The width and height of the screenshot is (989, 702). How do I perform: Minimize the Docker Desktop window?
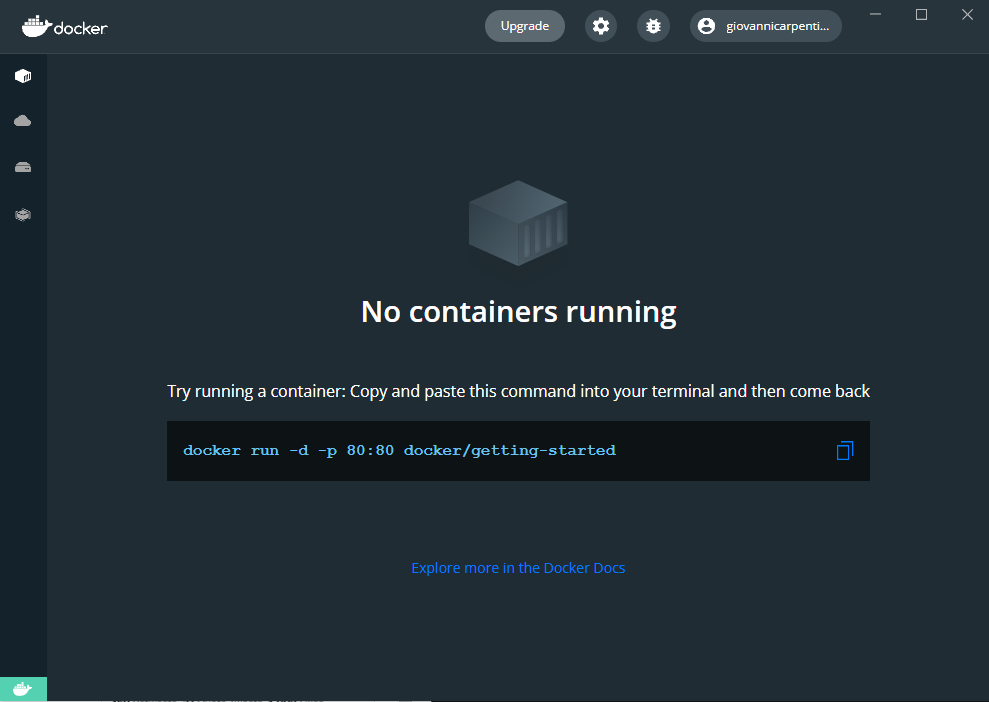click(875, 14)
